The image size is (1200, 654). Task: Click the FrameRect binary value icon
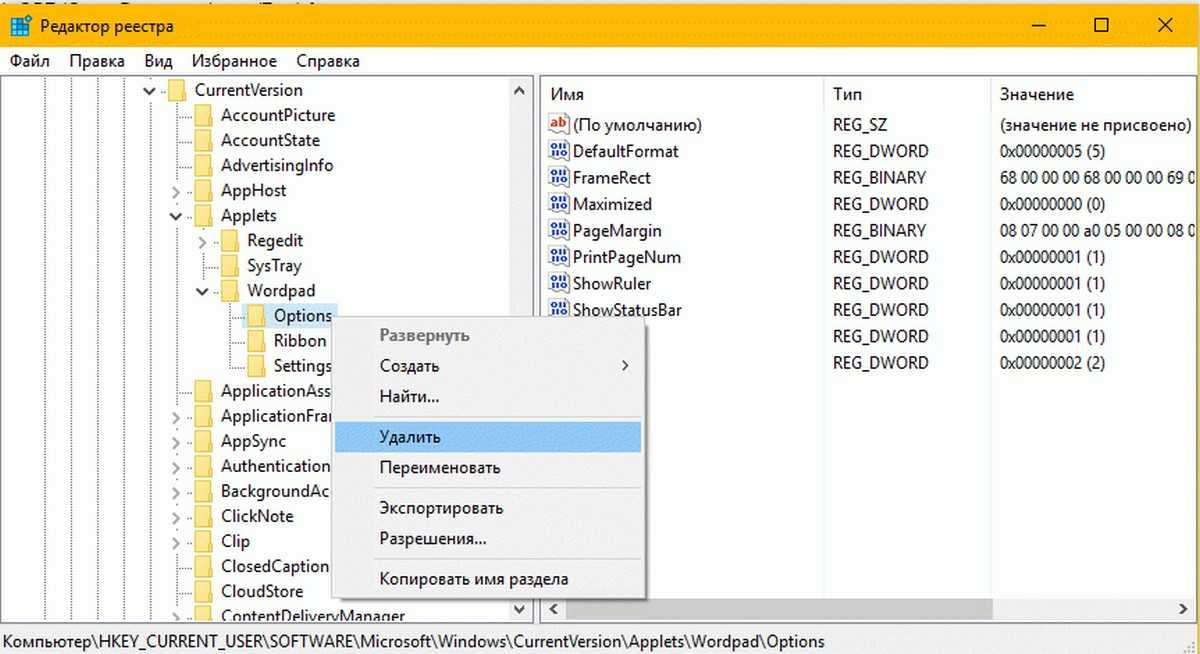[558, 178]
